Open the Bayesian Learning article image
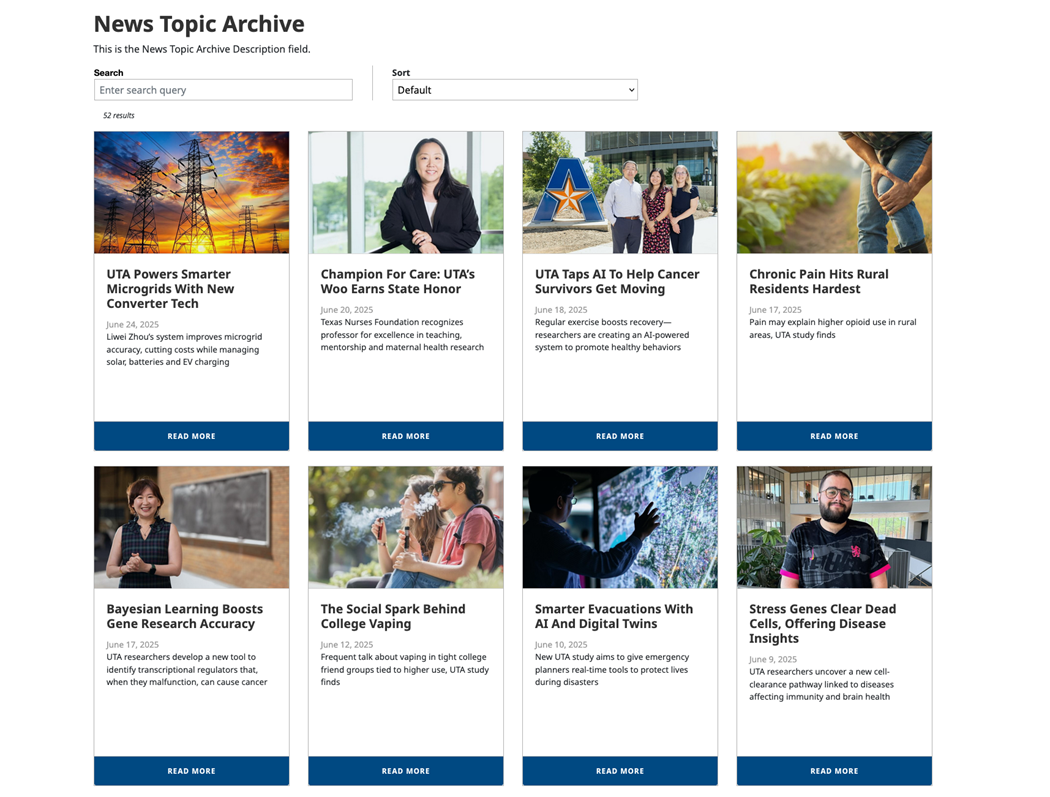The height and width of the screenshot is (797, 1050). click(x=192, y=527)
